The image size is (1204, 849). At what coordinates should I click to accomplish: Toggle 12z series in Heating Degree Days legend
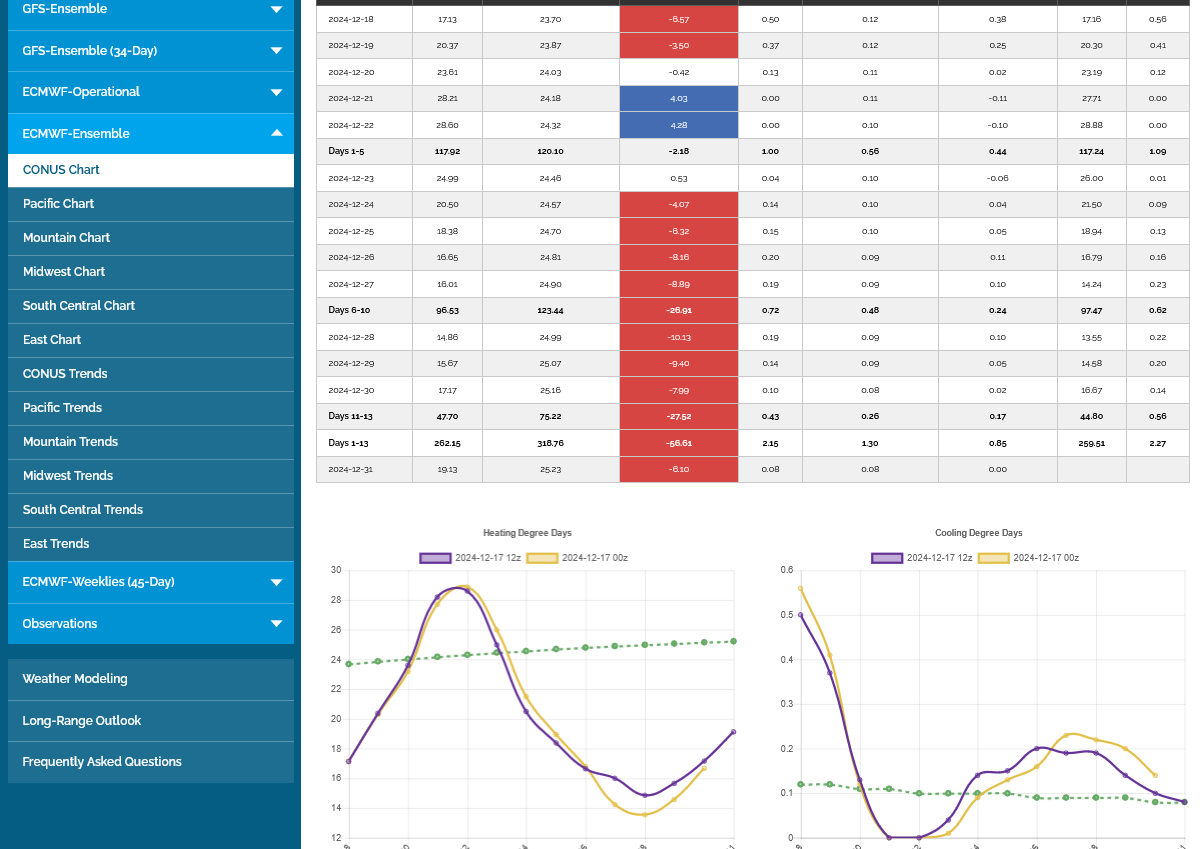436,558
